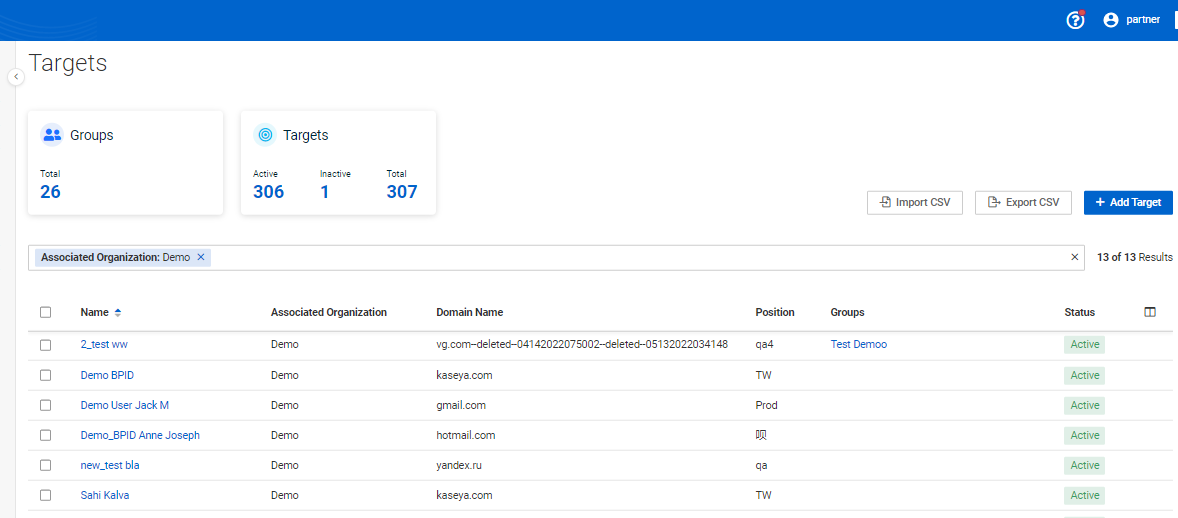Sort by Name using sort arrows
The height and width of the screenshot is (518, 1178).
[x=118, y=312]
